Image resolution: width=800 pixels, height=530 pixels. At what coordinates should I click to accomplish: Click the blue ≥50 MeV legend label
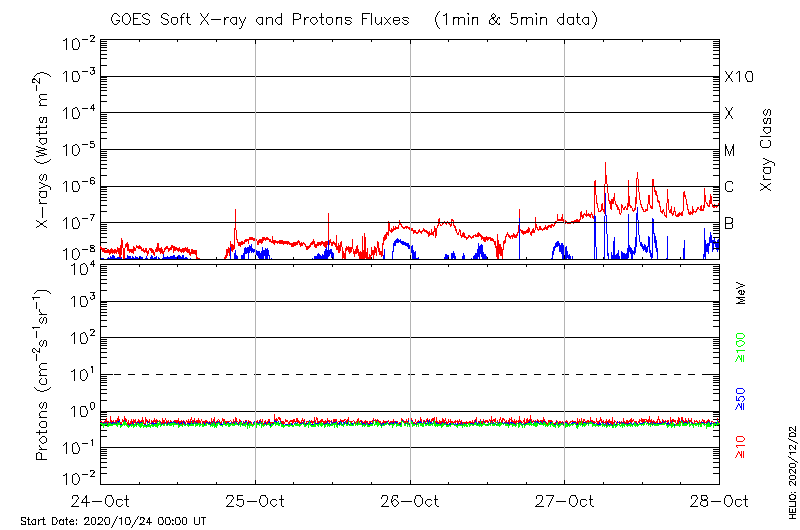tap(741, 400)
